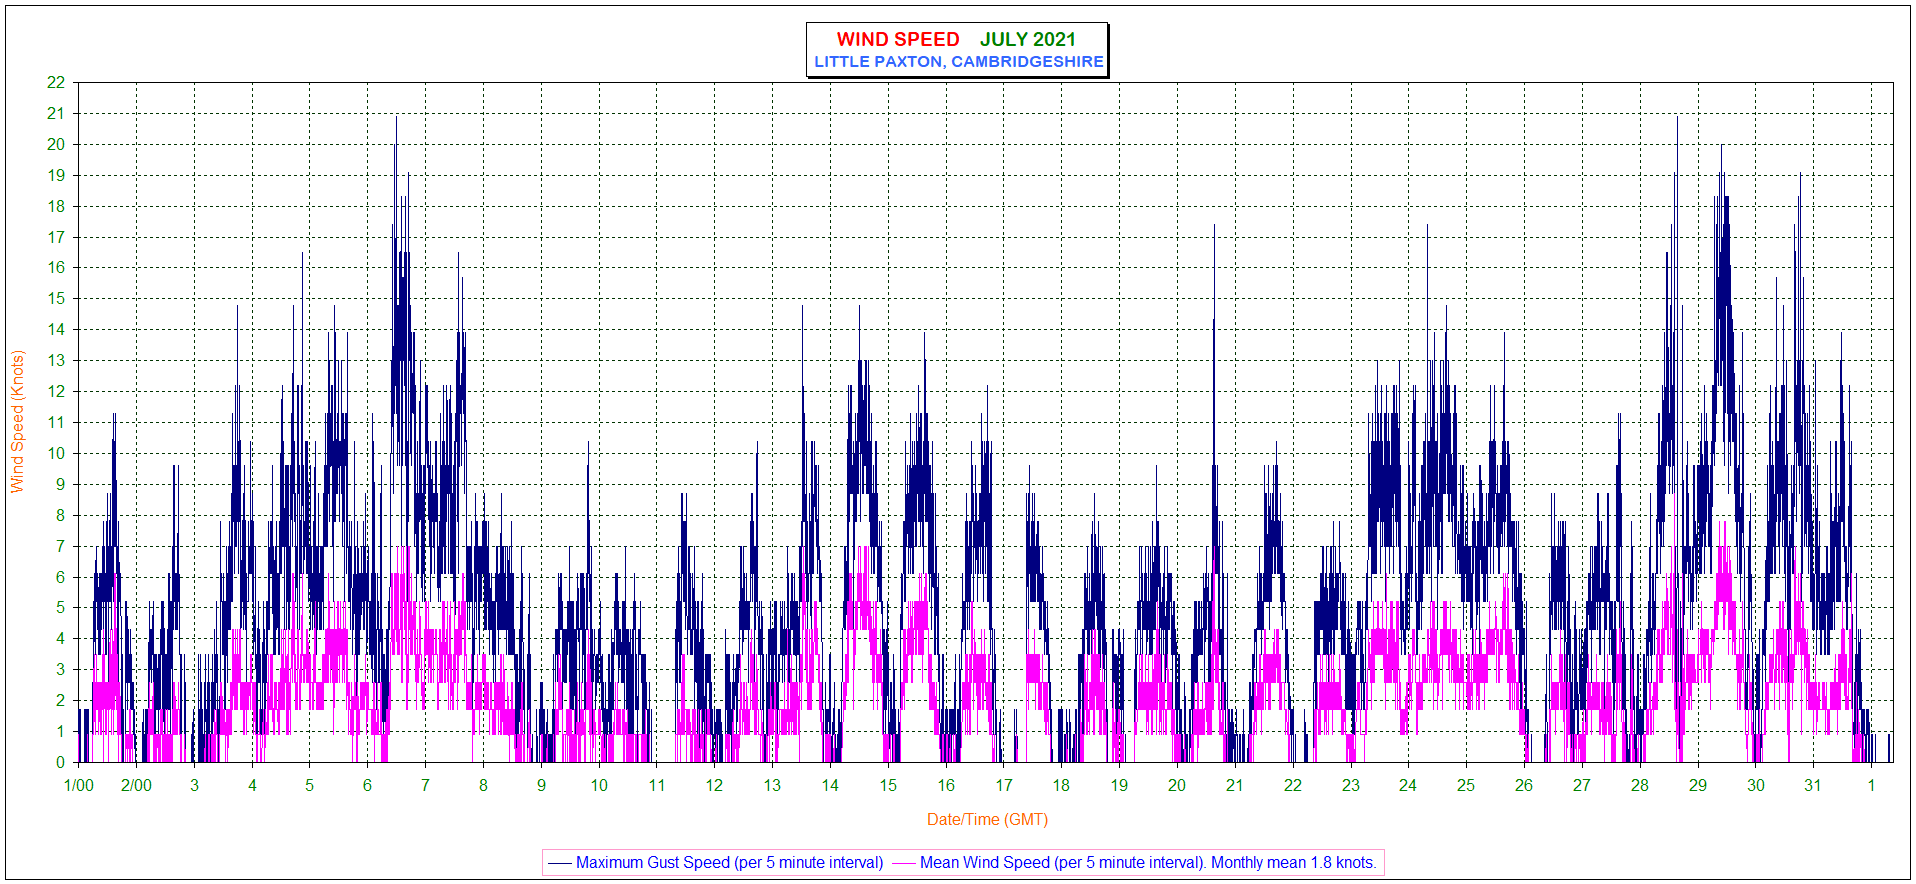
Task: Click the gust peak on day 28
Action: [1678, 118]
